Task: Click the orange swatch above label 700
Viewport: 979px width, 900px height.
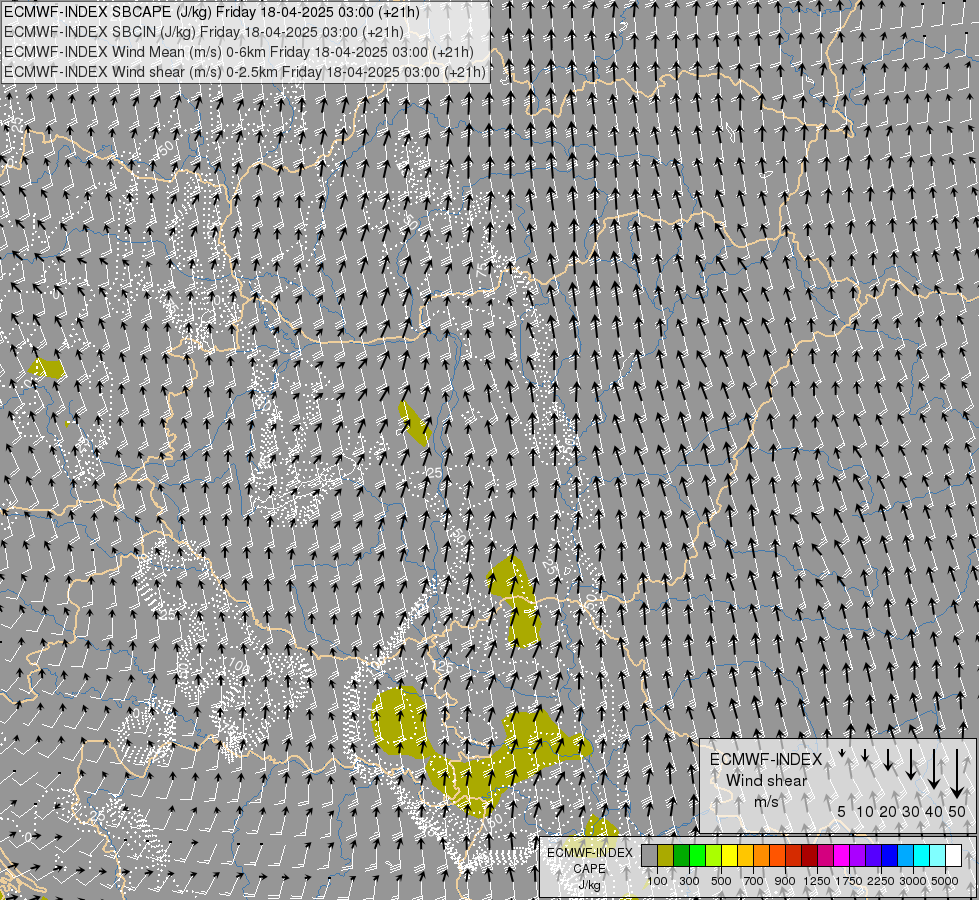Action: 761,856
